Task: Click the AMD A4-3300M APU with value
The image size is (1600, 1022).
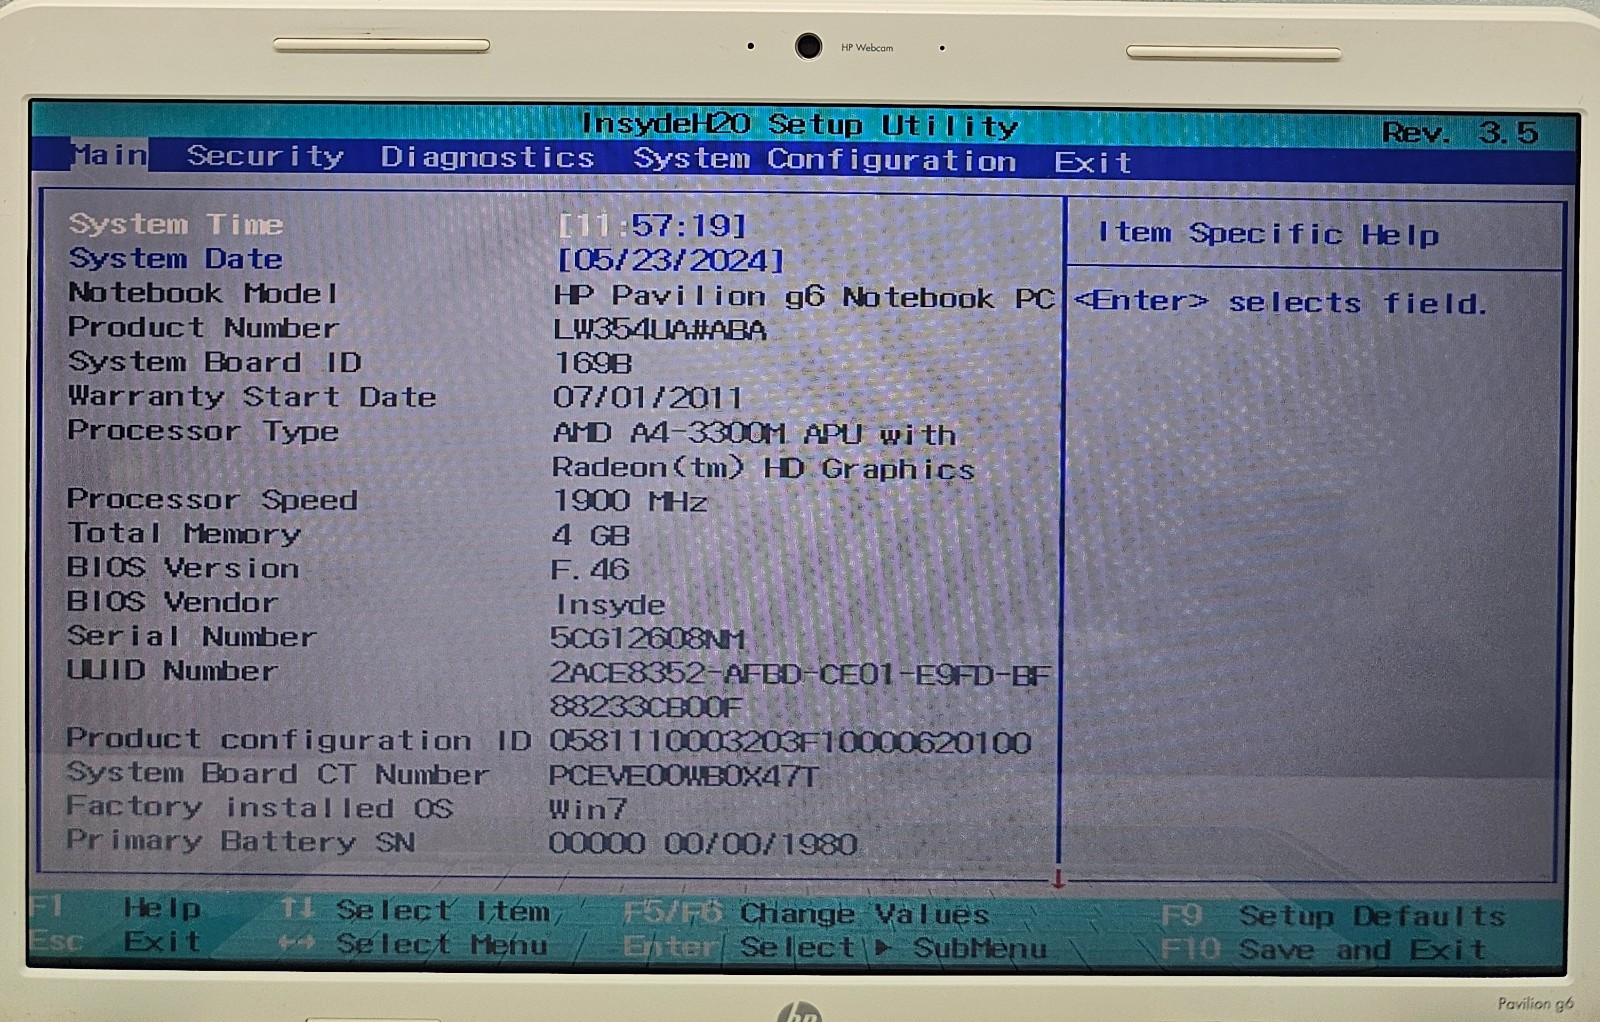Action: point(755,434)
